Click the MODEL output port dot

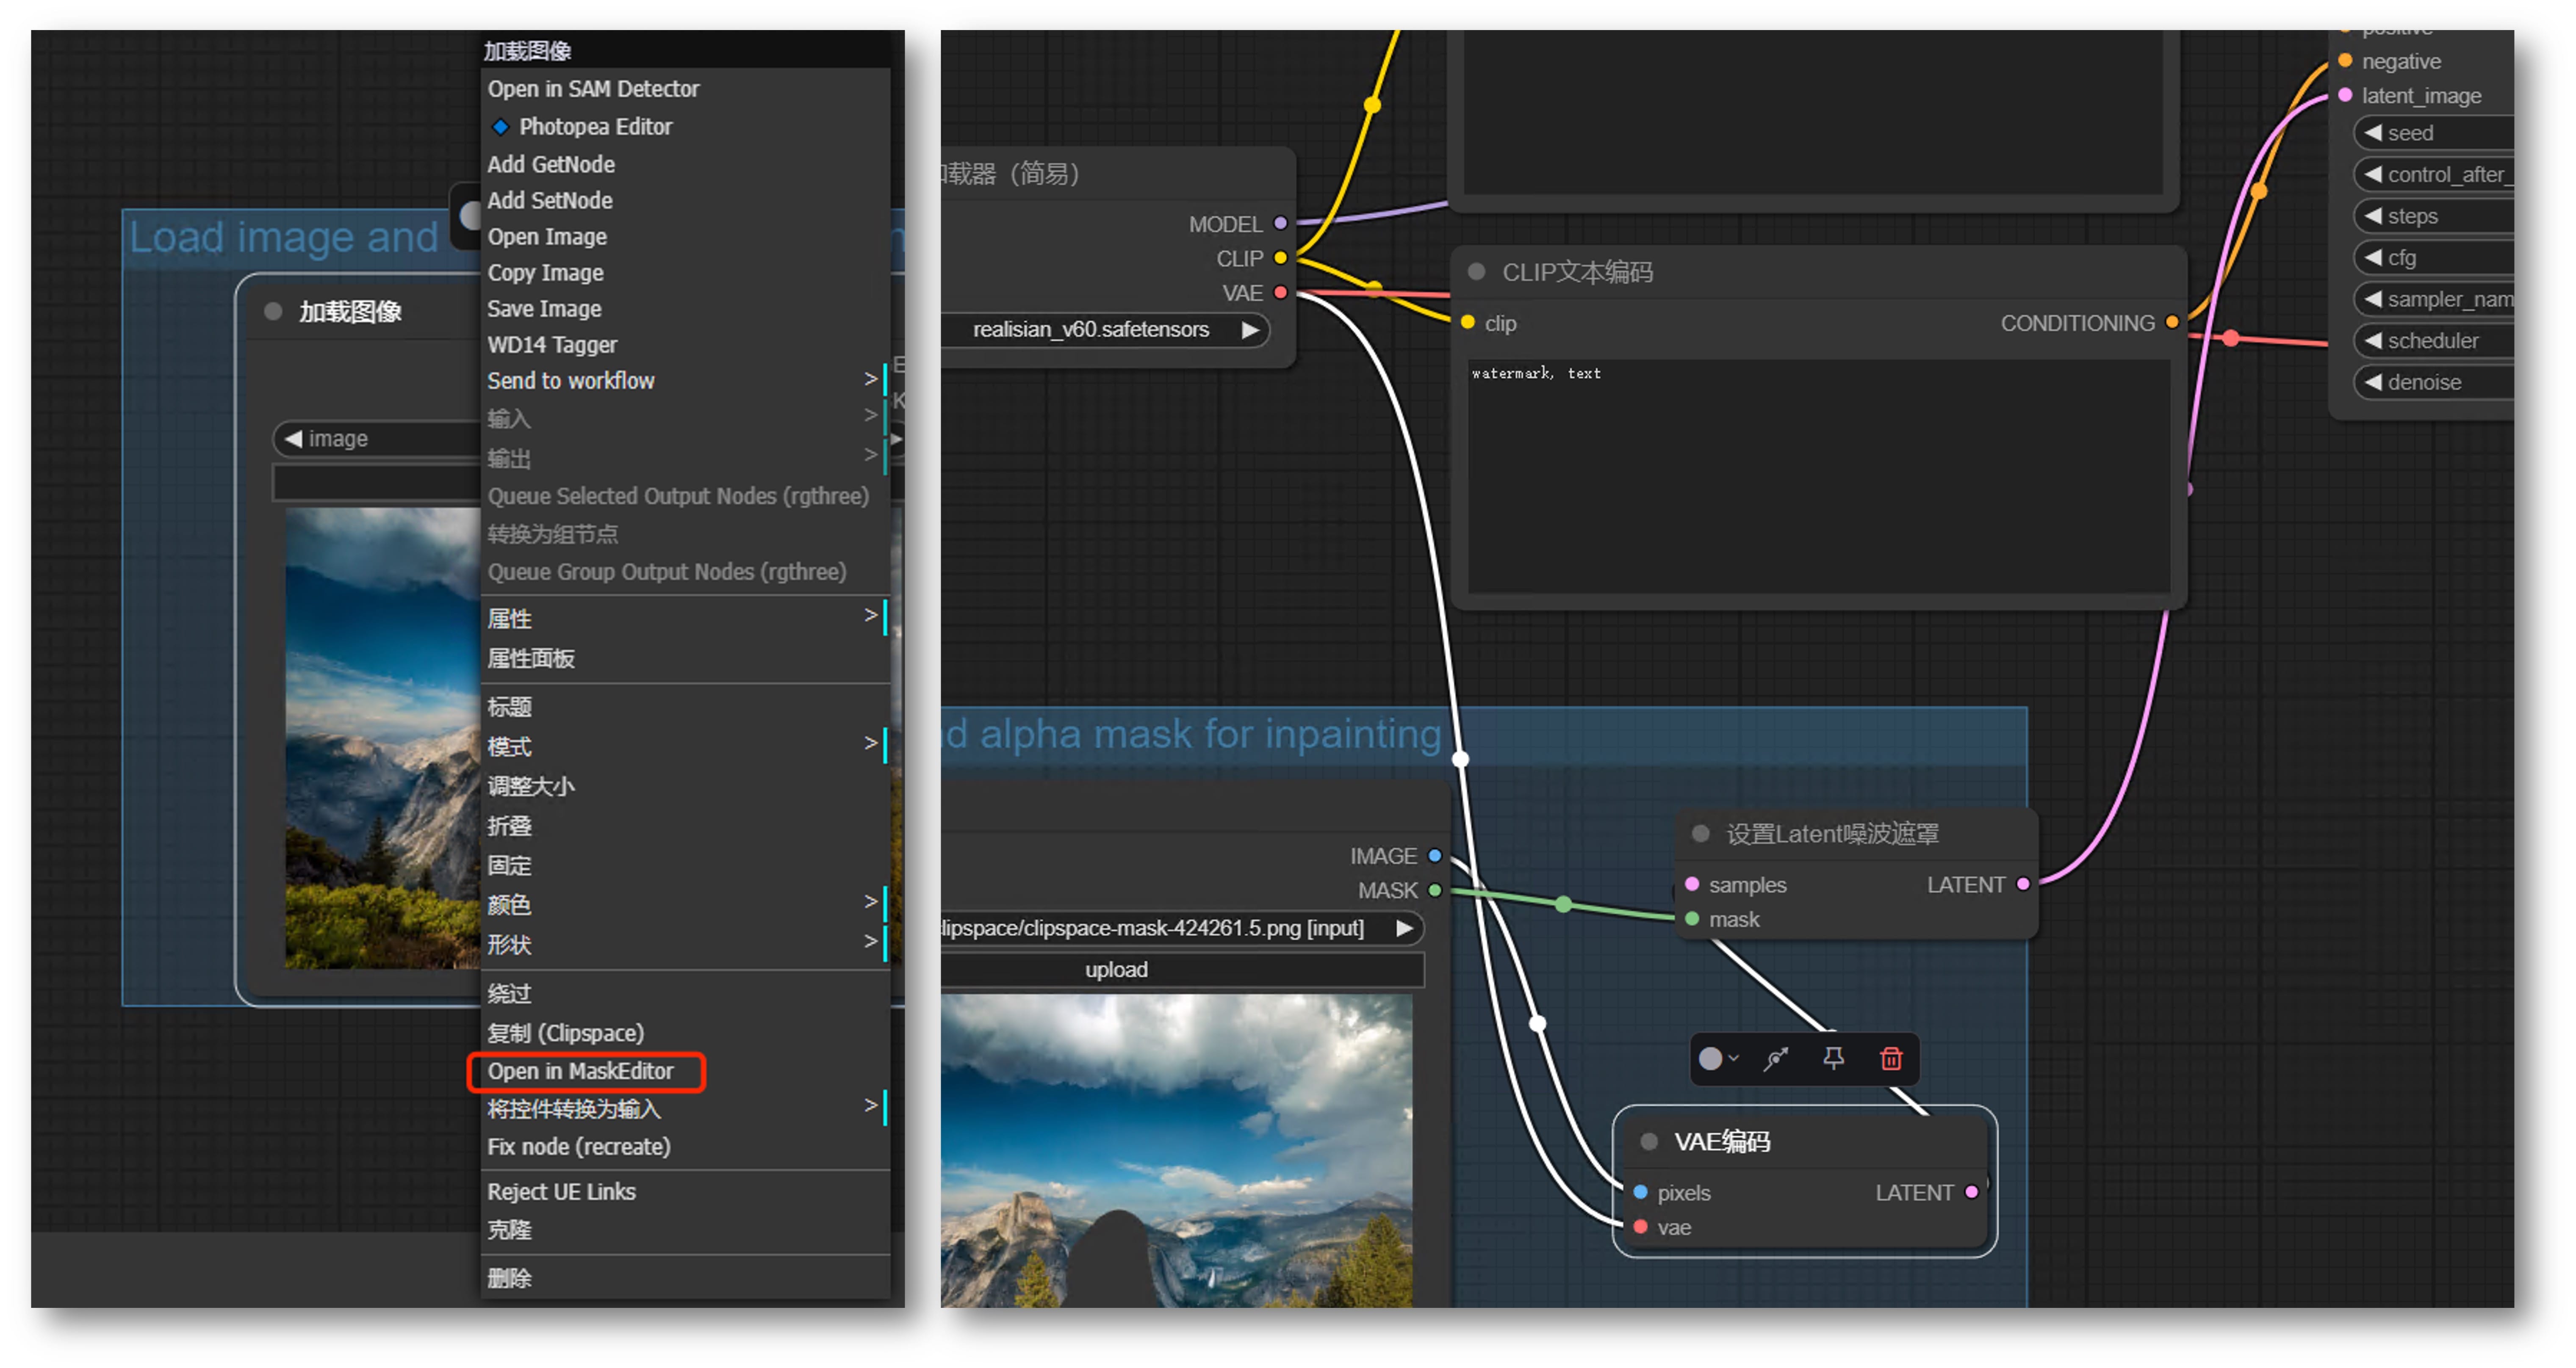(1280, 223)
